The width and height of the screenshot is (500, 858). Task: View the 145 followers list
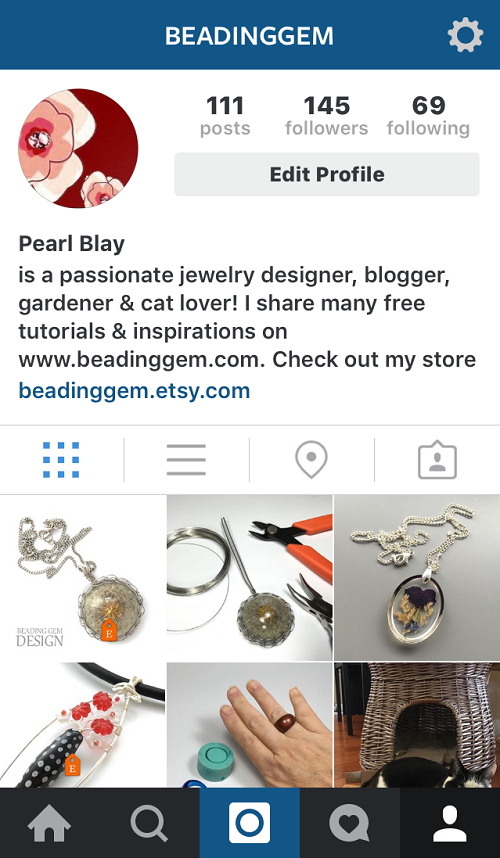[327, 115]
